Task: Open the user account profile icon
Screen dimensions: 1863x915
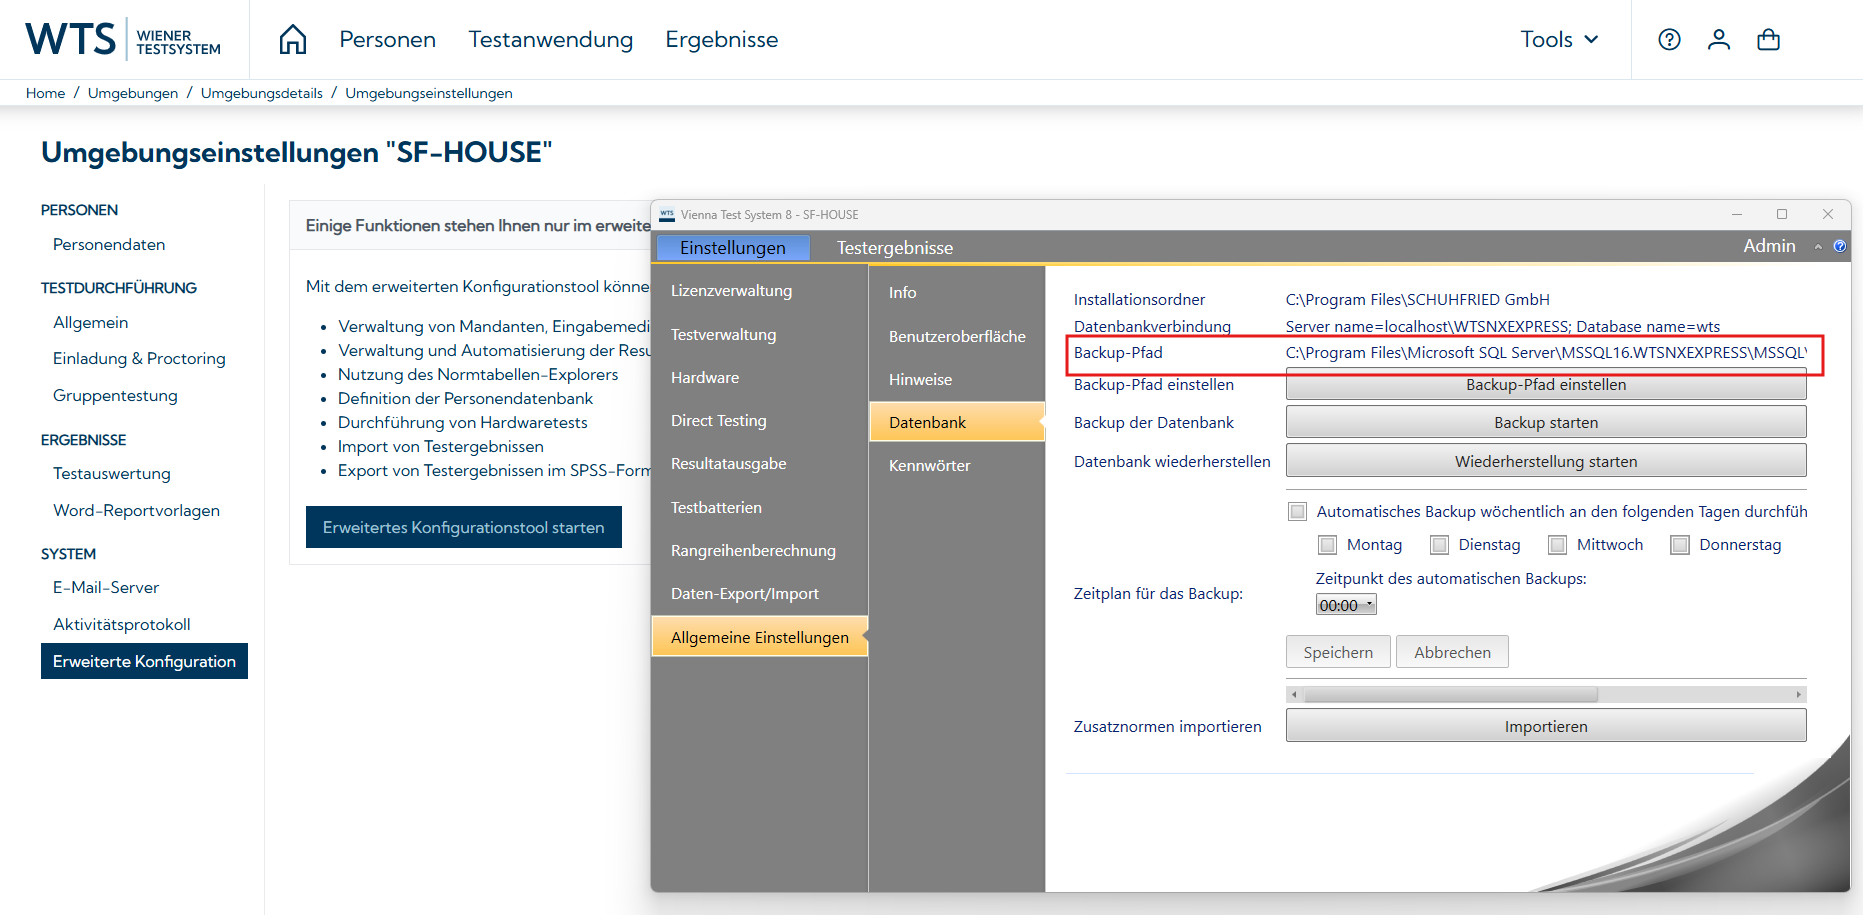Action: click(x=1719, y=40)
